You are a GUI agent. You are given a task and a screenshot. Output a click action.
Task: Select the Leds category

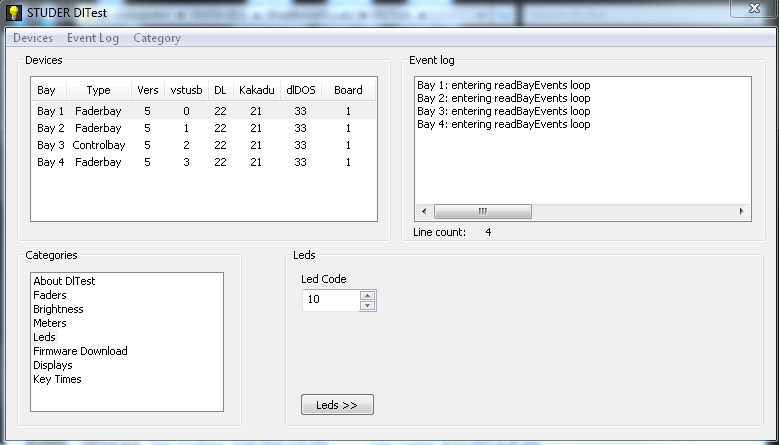point(44,337)
